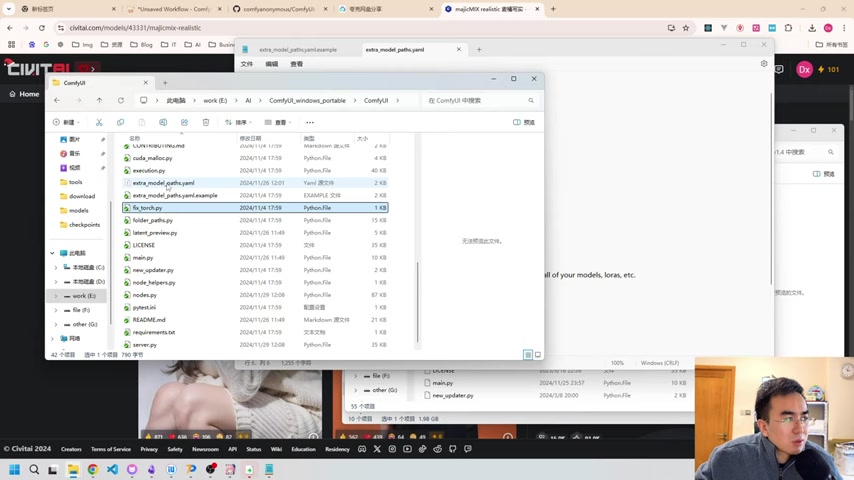Click the Cut scissors icon in Explorer toolbar
Screen dimensions: 854x480
(99, 122)
